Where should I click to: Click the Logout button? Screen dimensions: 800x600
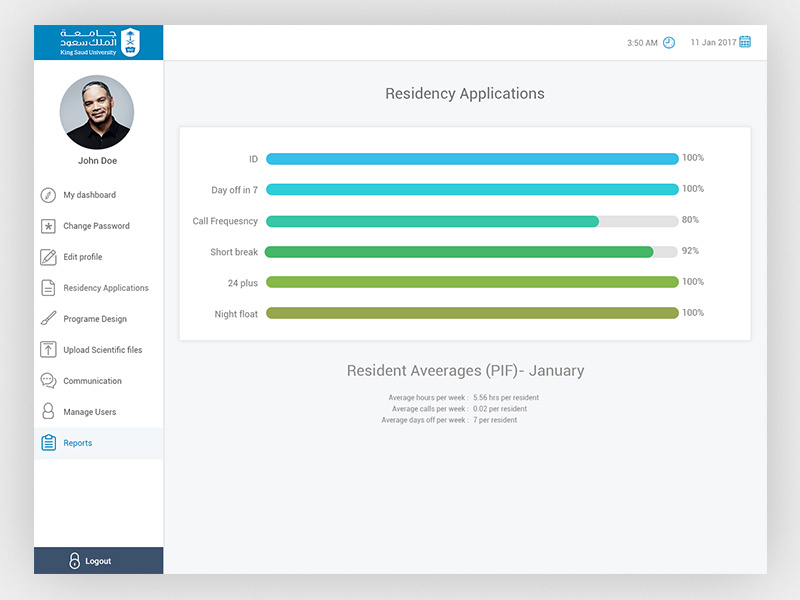pyautogui.click(x=97, y=561)
